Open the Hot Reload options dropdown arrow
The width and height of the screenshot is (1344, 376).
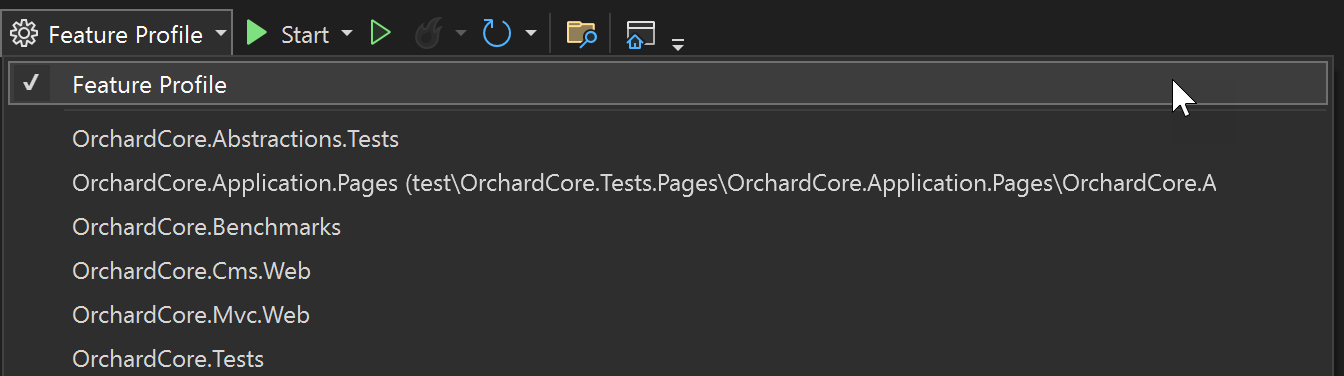click(461, 34)
